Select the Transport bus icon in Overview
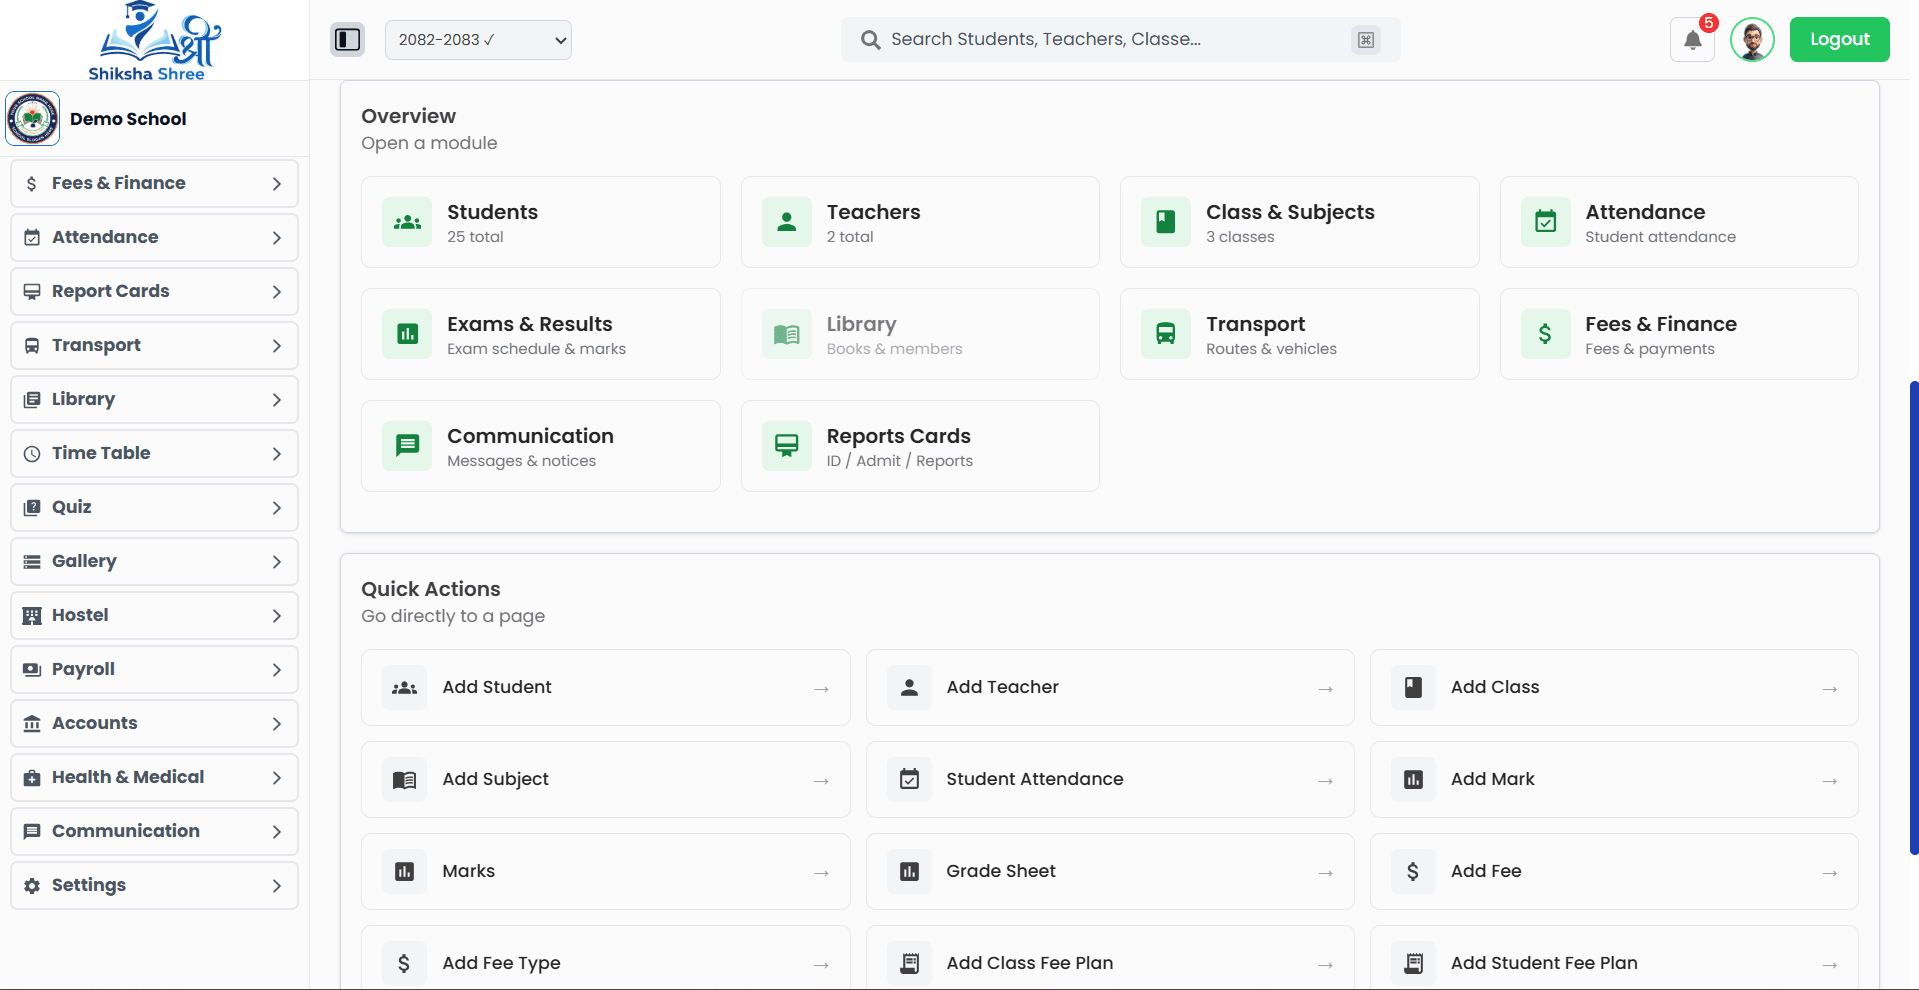Screen dimensions: 1919x990 (x=1165, y=334)
